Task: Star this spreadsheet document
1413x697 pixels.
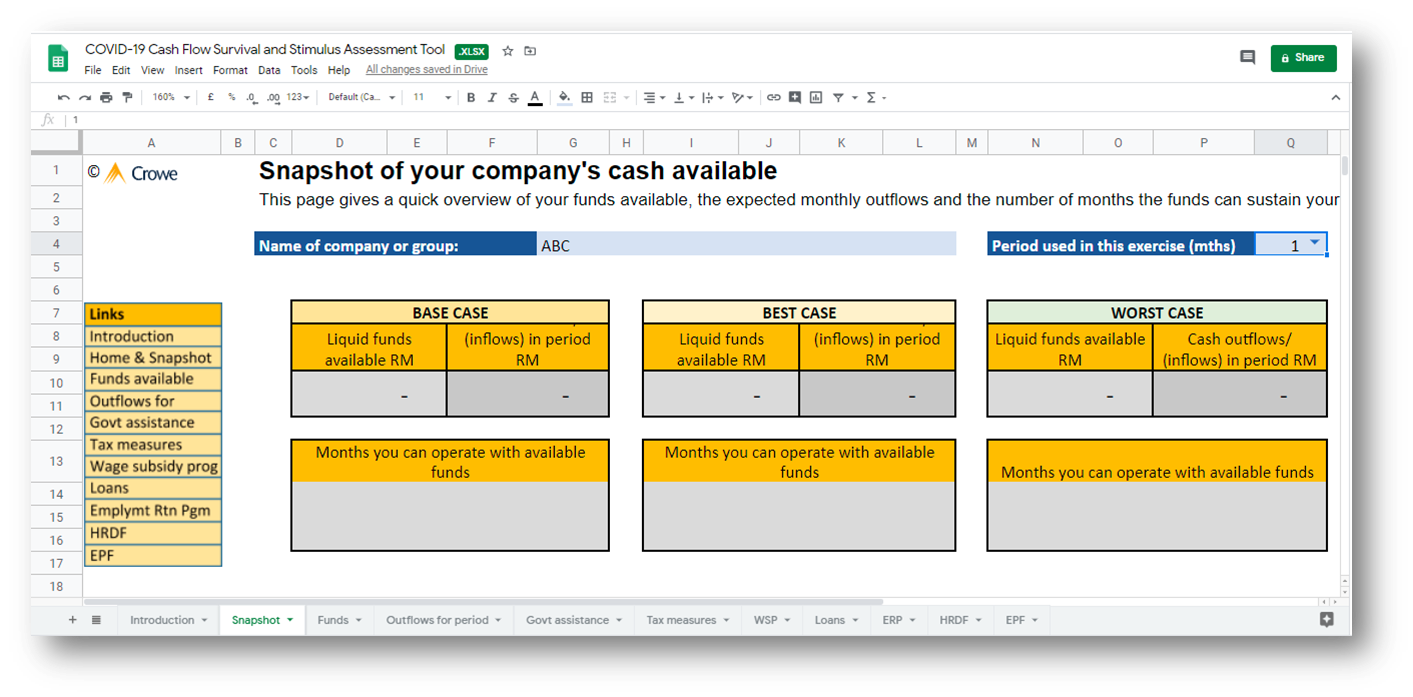Action: [x=508, y=51]
